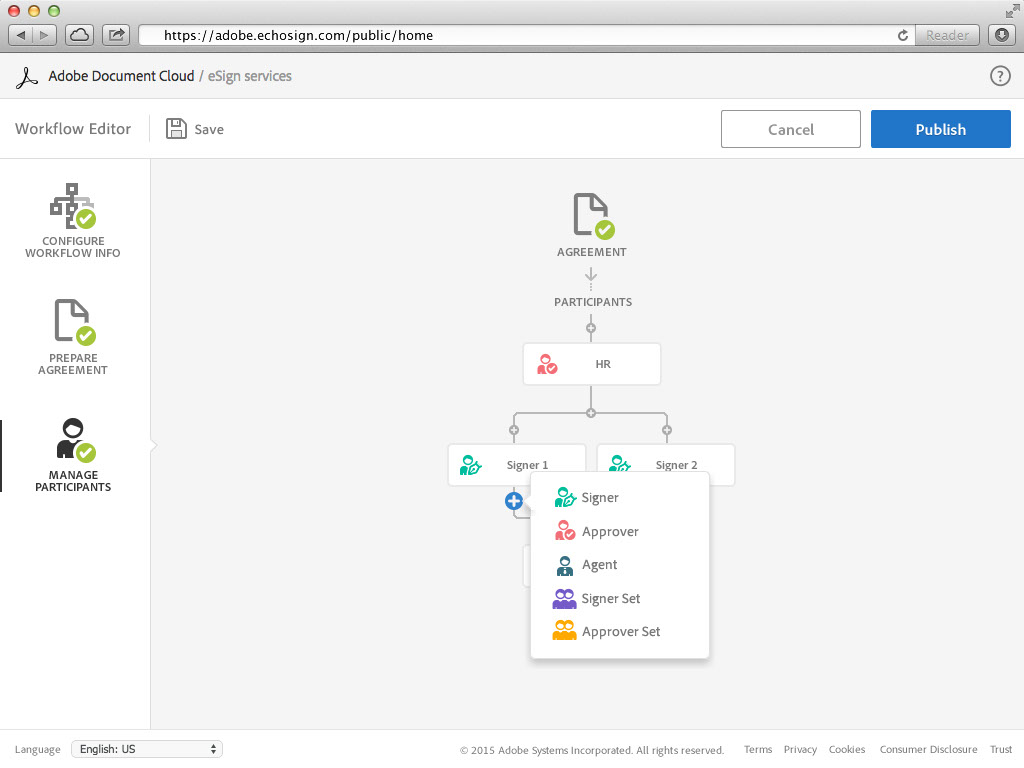This screenshot has width=1024, height=768.
Task: Open the Configure Workflow Info step
Action: (x=73, y=220)
